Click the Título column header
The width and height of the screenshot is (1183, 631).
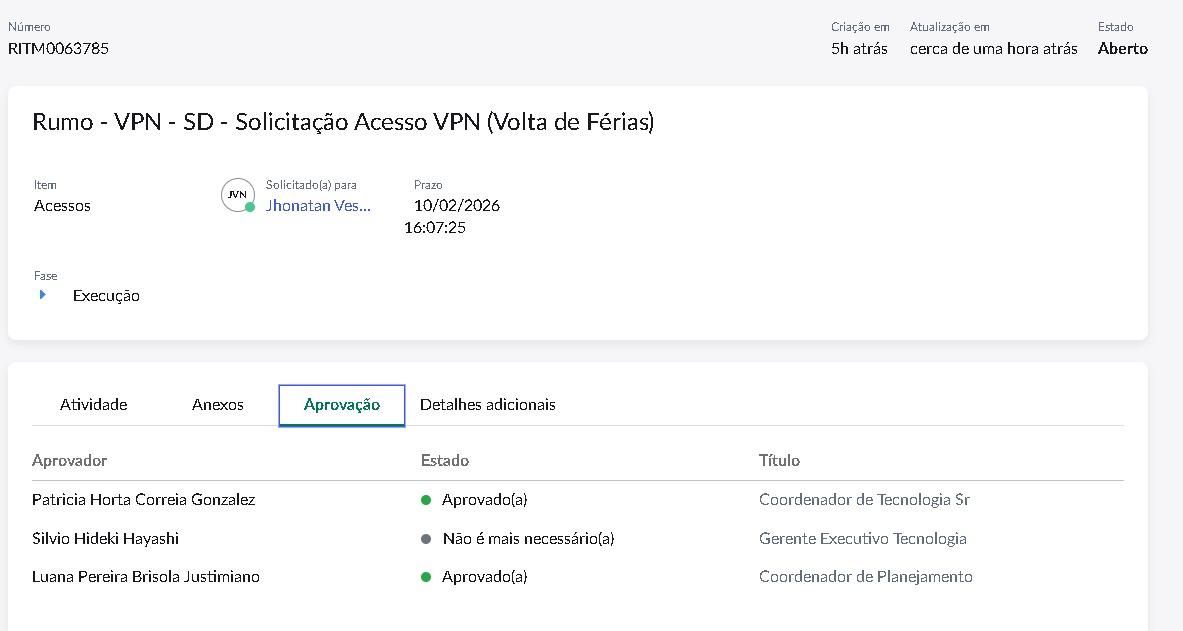779,460
